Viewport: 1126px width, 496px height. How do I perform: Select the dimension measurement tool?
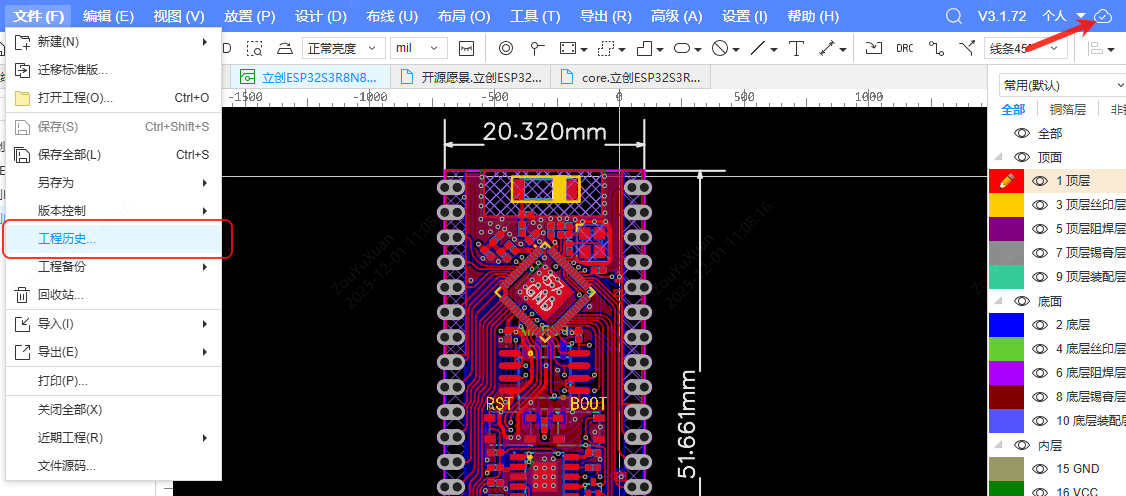pos(826,48)
